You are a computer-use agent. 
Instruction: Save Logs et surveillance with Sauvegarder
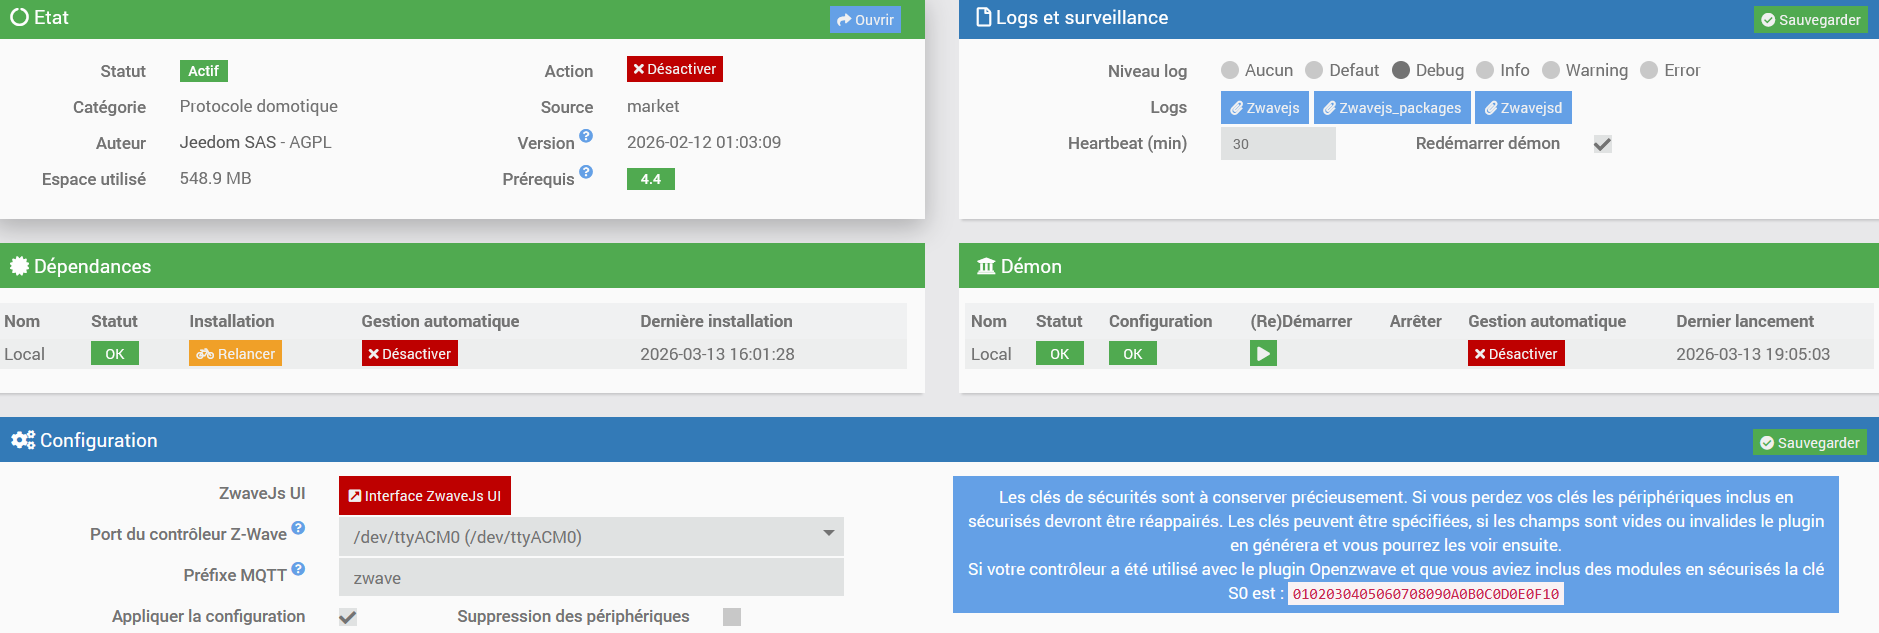pyautogui.click(x=1810, y=20)
